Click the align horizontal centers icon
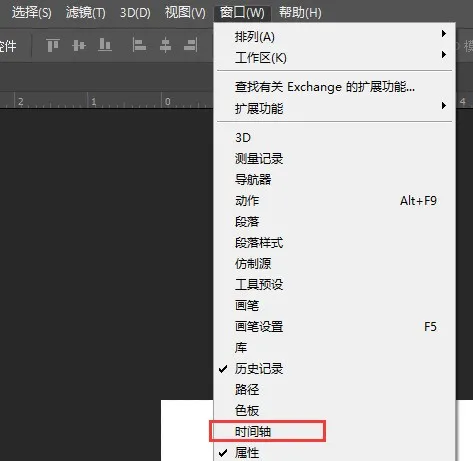Image resolution: width=473 pixels, height=461 pixels. (165, 45)
